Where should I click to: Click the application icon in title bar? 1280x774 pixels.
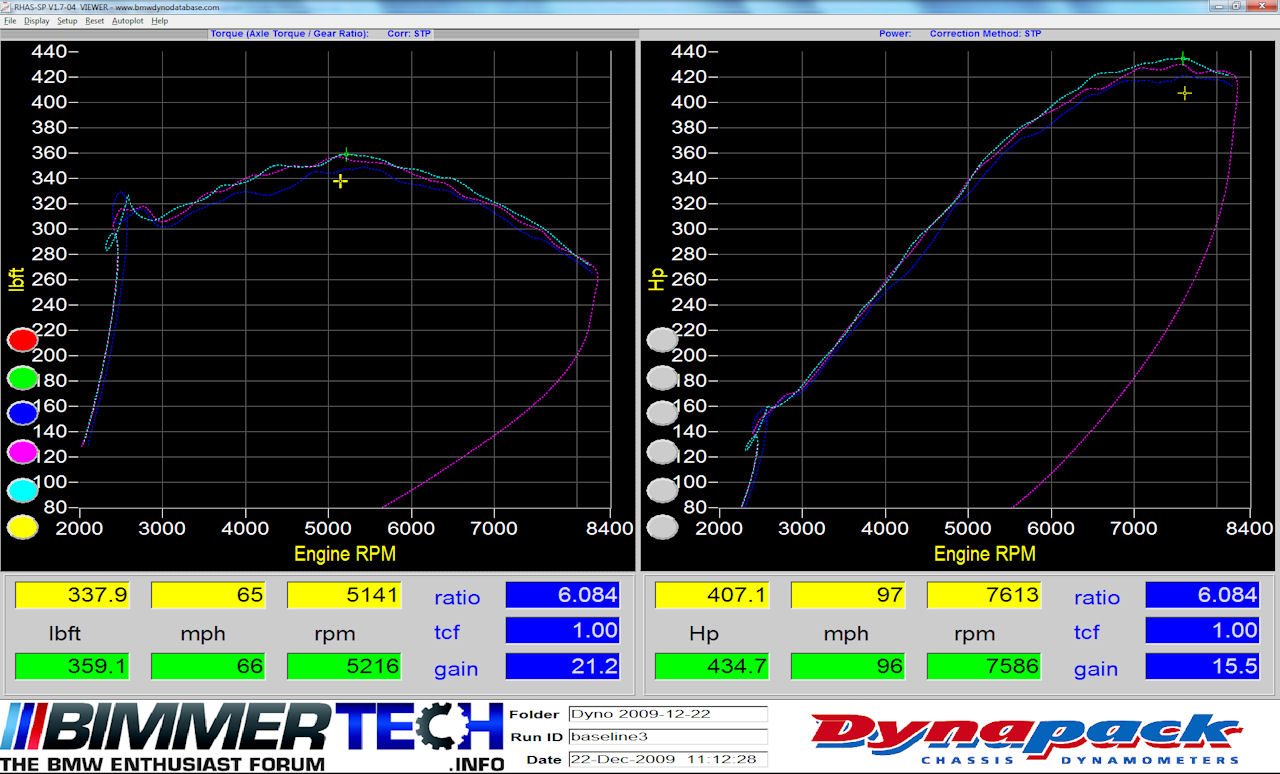(7, 6)
